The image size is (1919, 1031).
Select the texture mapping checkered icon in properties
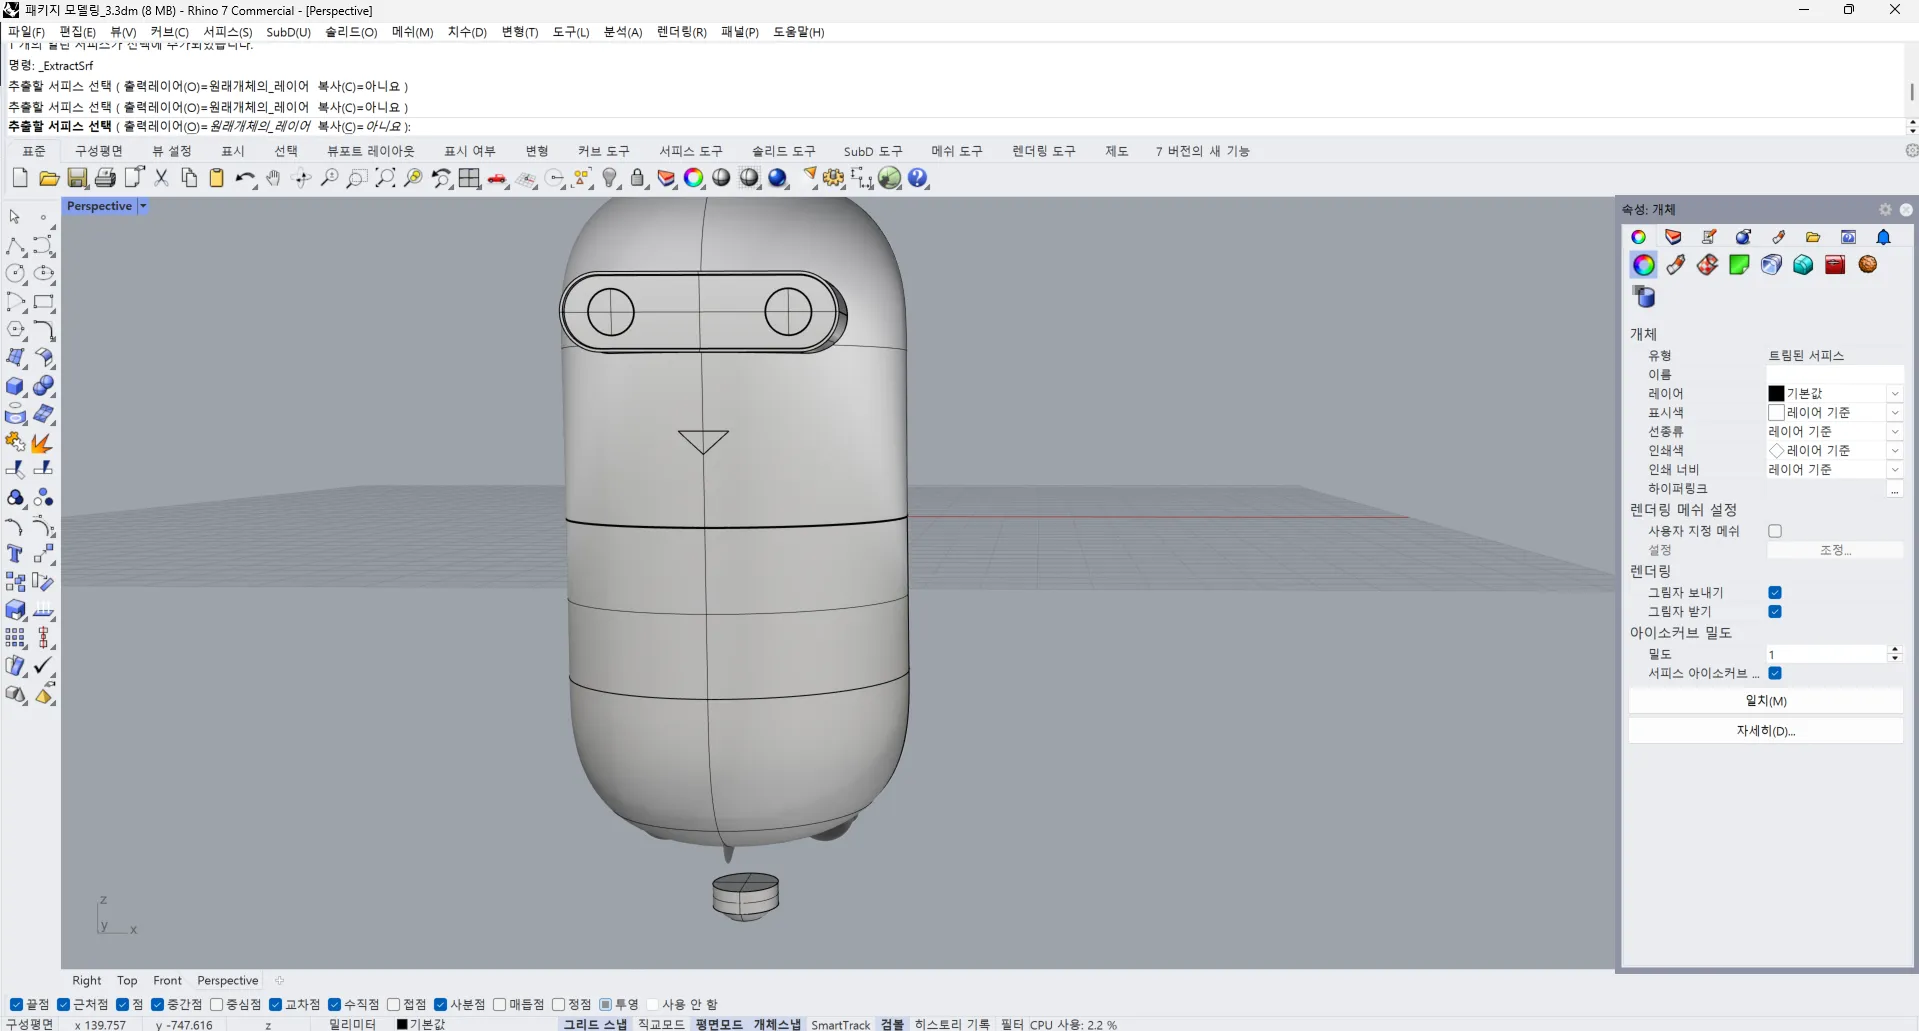coord(1707,265)
